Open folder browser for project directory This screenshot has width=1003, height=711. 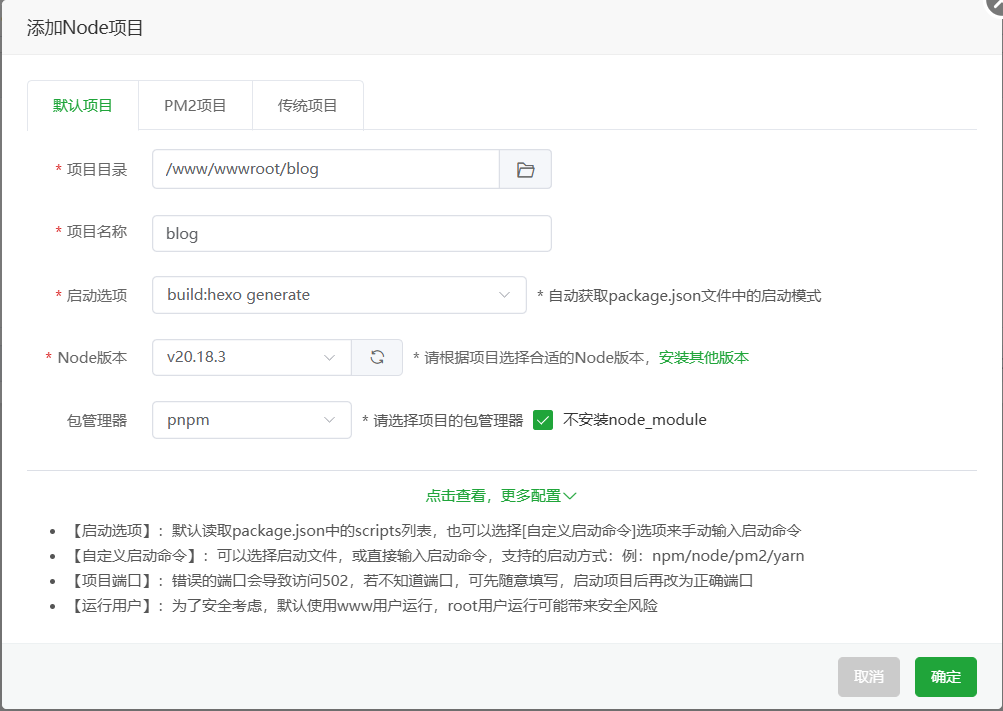[525, 169]
